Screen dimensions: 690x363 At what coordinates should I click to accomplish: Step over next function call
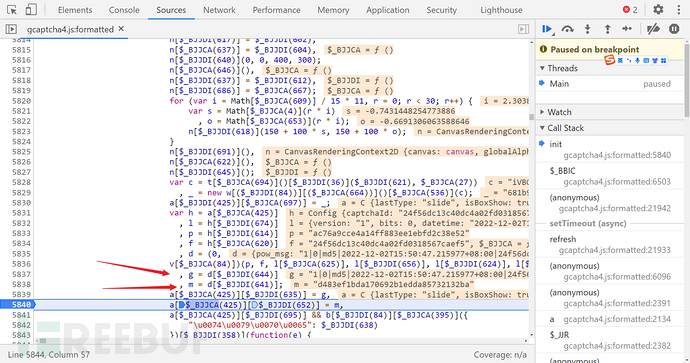point(568,29)
